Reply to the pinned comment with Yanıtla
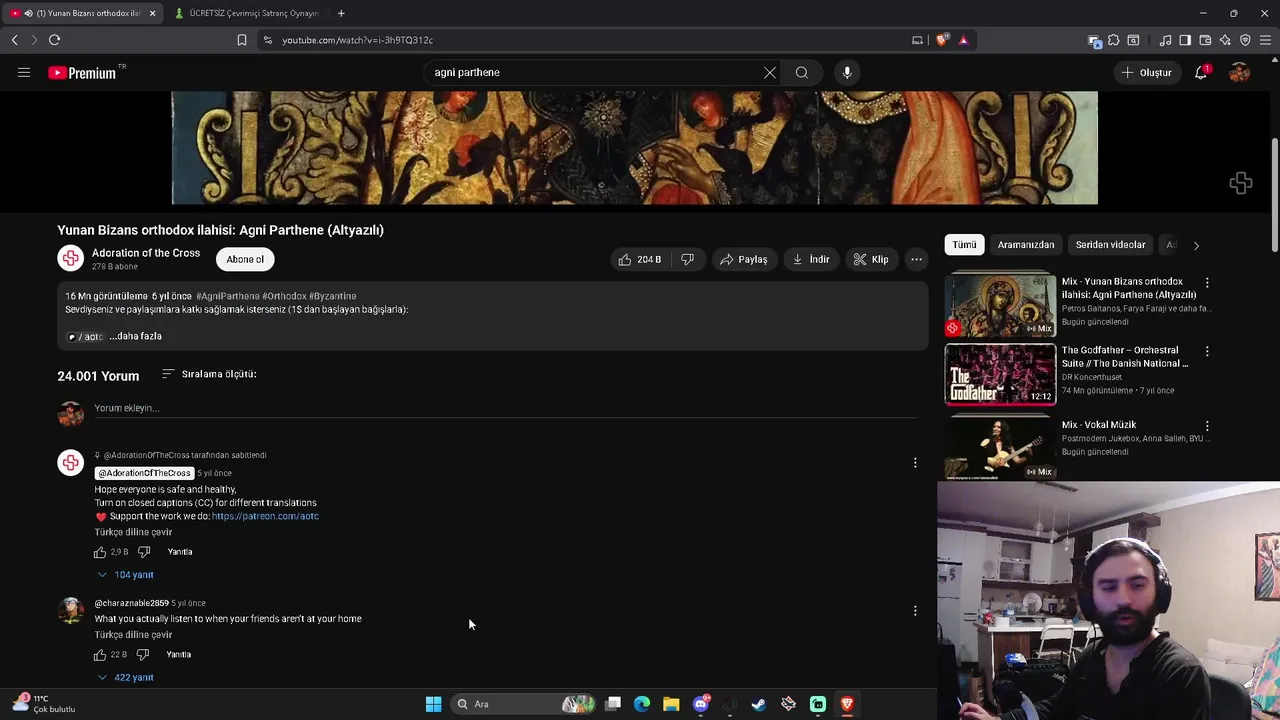This screenshot has height=720, width=1280. tap(180, 552)
